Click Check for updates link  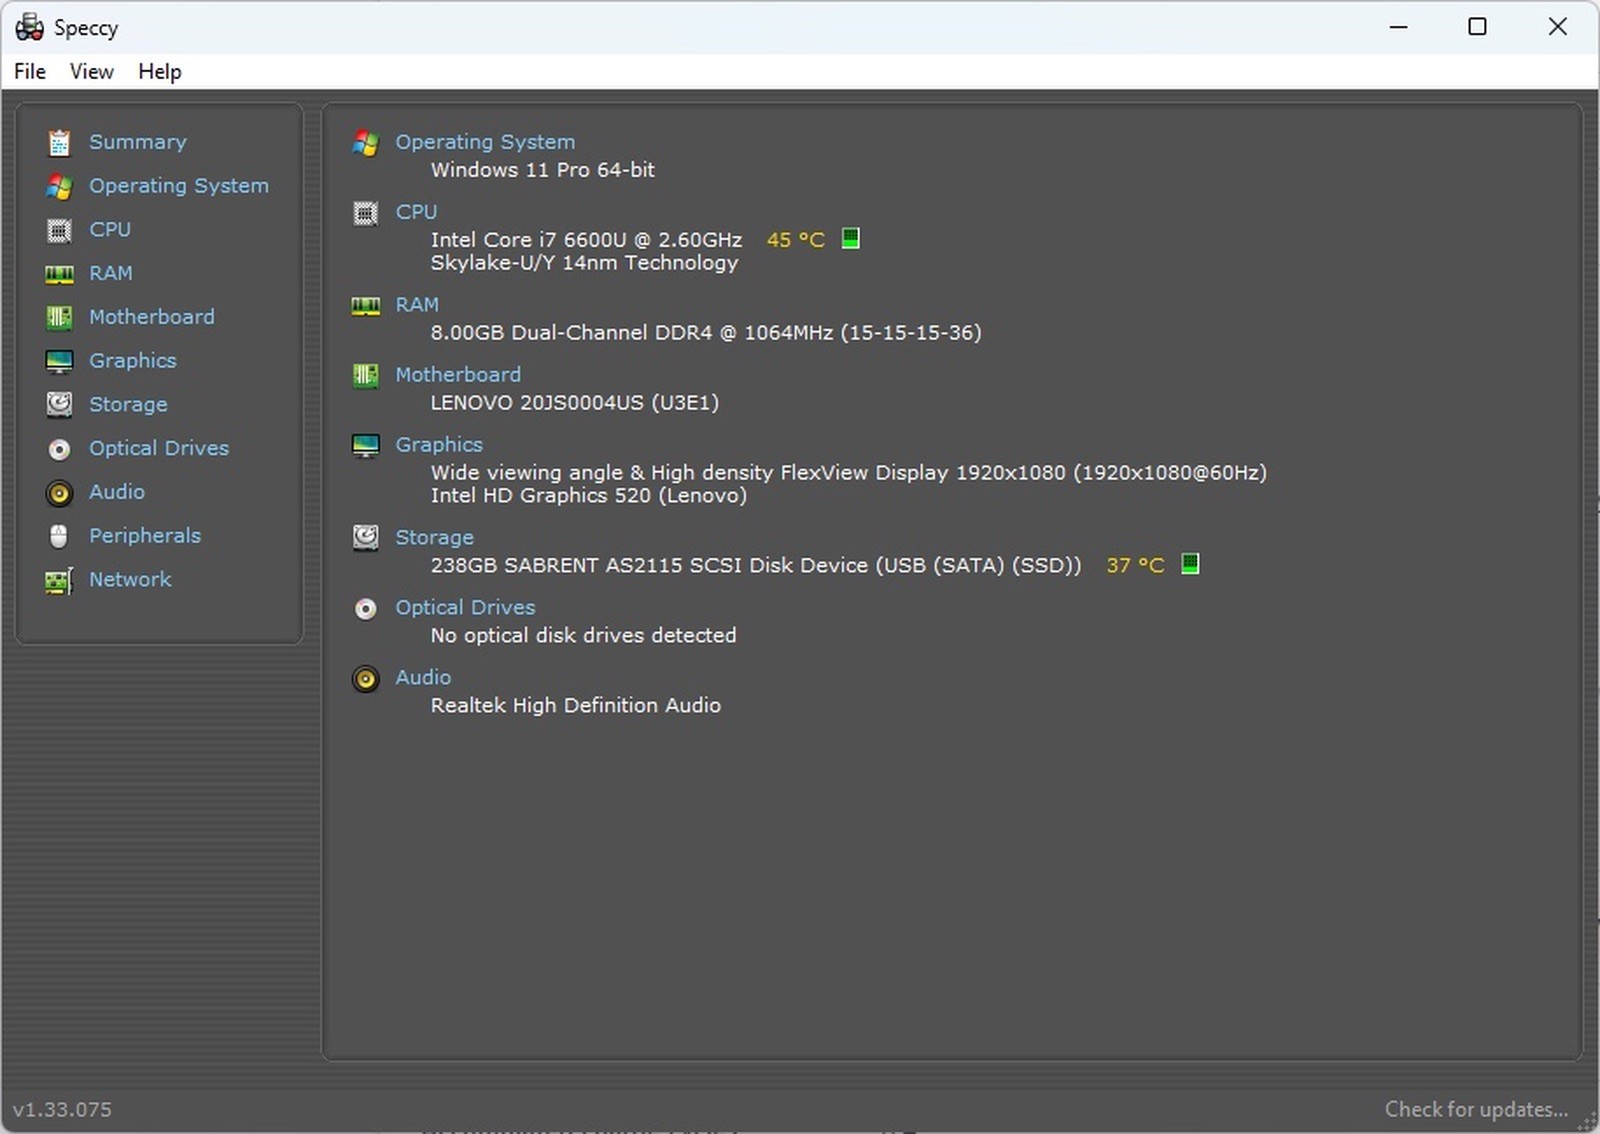tap(1476, 1109)
